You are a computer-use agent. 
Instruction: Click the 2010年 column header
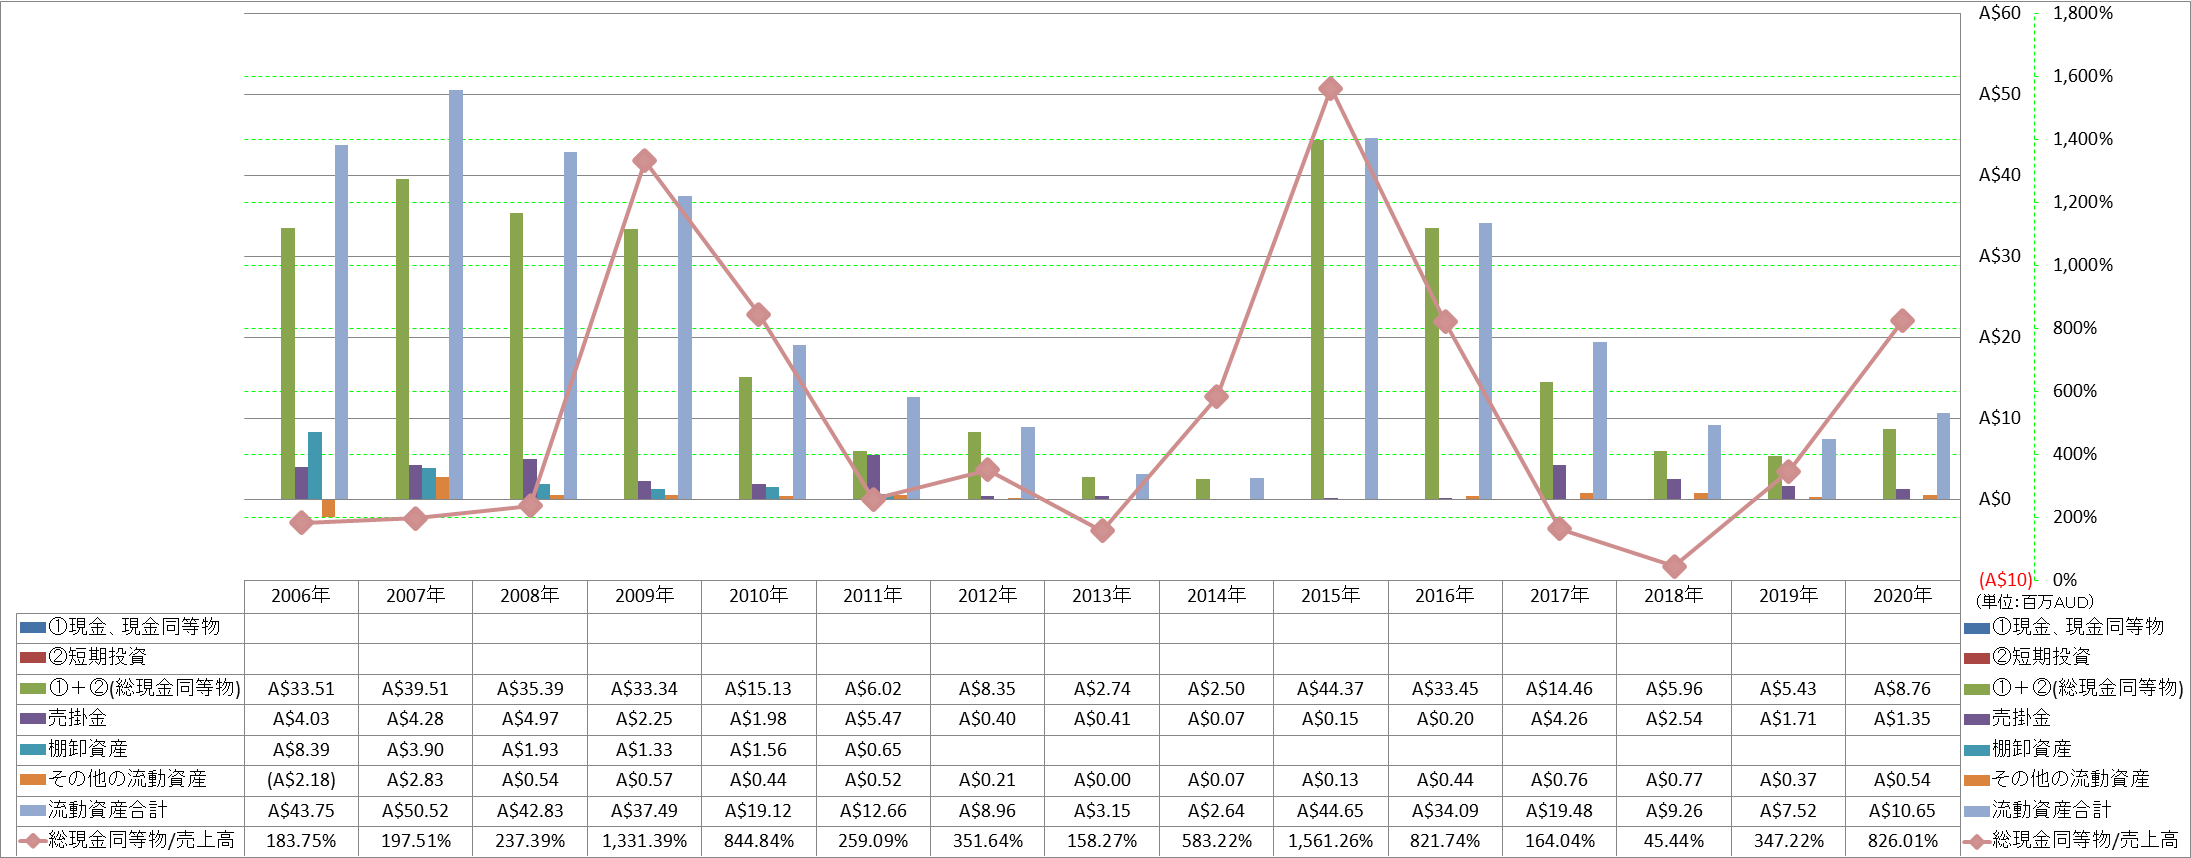[x=758, y=596]
